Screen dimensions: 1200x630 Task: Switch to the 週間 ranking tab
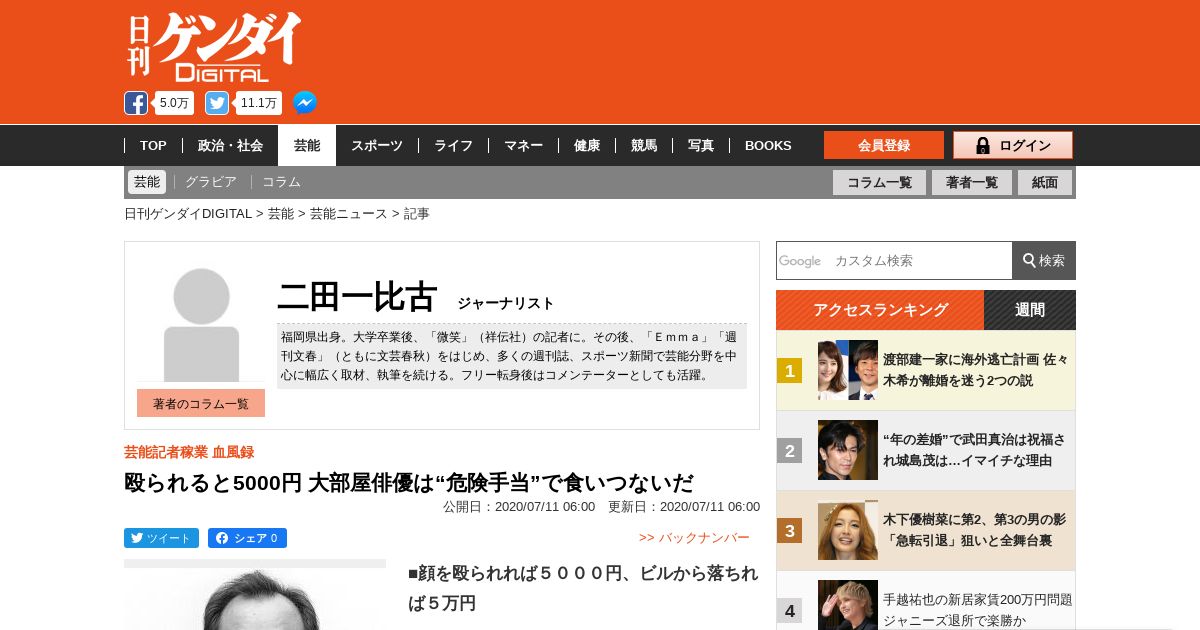coord(1030,310)
